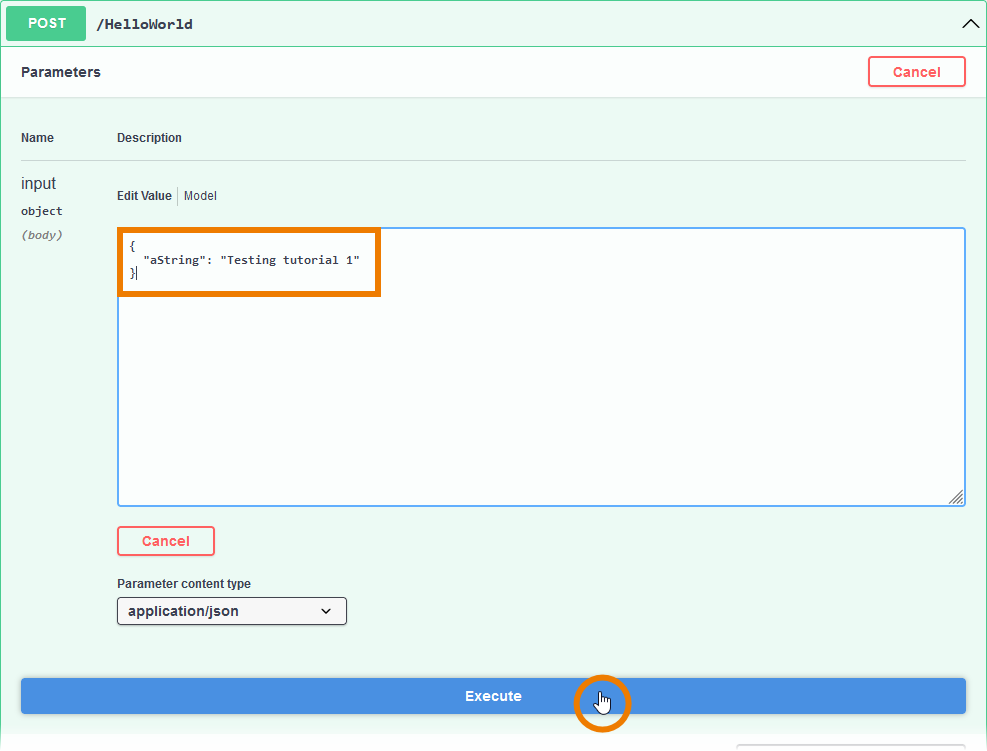Click the input parameter name

(39, 184)
